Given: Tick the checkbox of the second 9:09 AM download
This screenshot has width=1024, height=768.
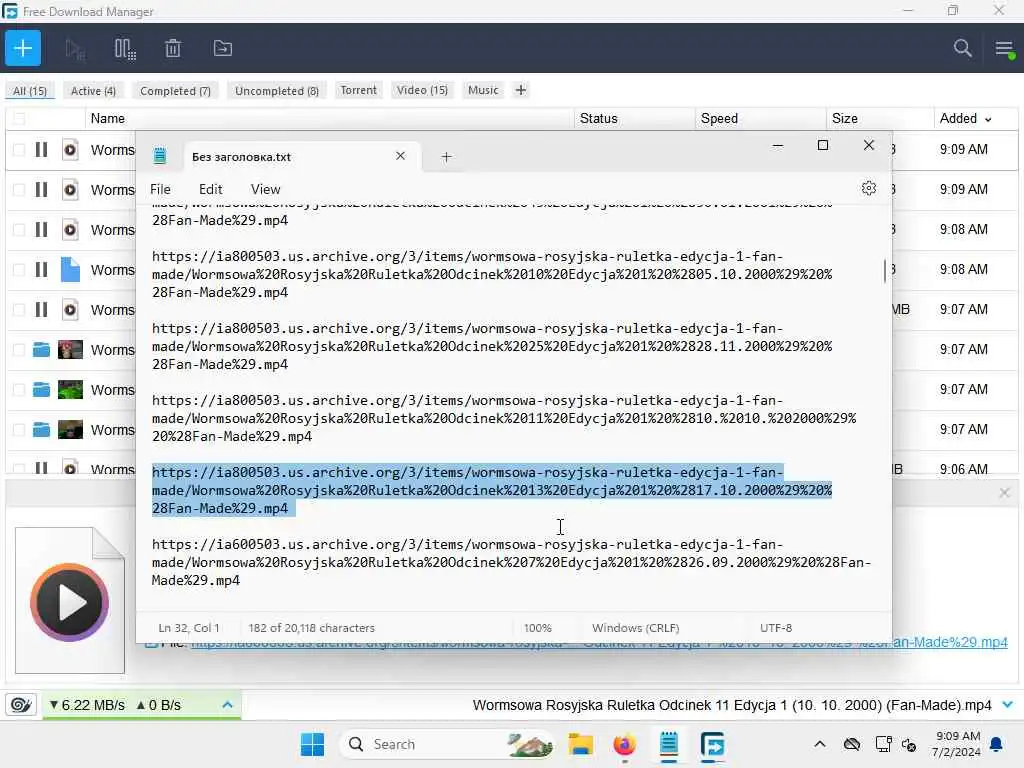Looking at the screenshot, I should coord(20,189).
